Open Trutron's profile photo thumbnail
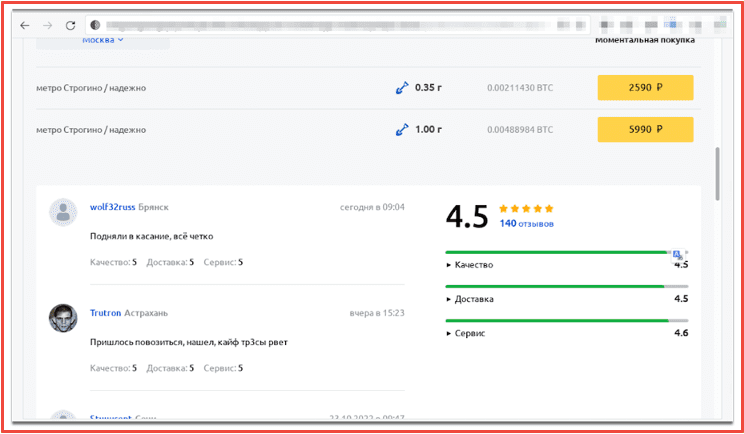Viewport: 744px width, 434px height. click(x=63, y=318)
